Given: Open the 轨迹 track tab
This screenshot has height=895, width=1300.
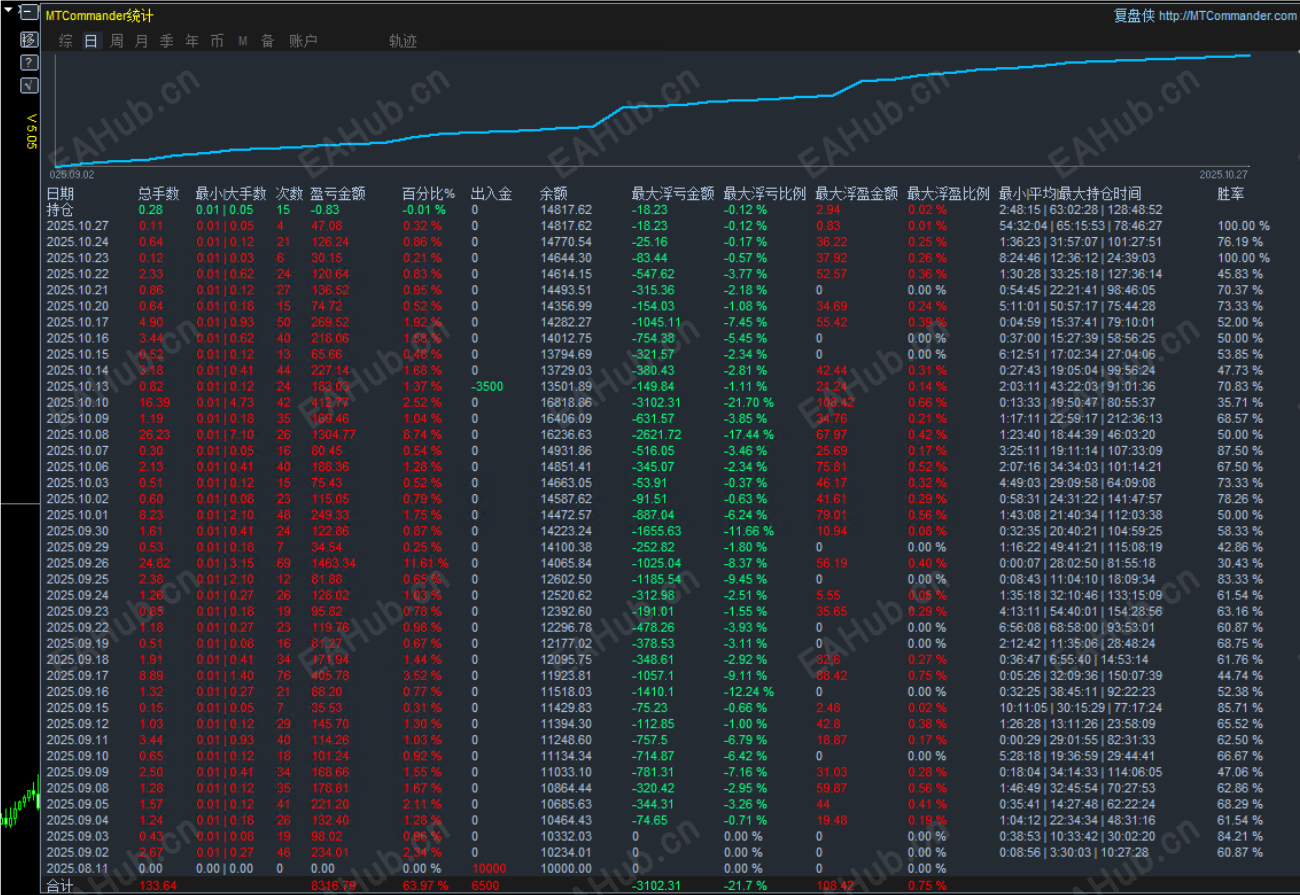Looking at the screenshot, I should 403,41.
